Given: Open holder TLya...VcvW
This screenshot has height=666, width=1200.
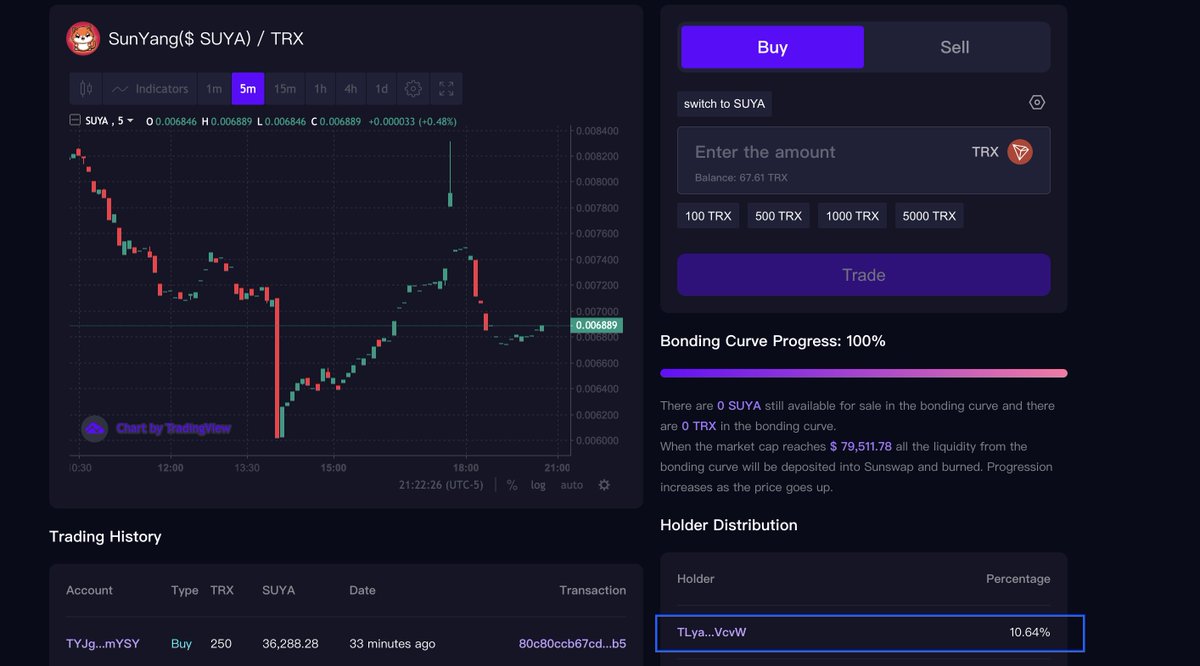Looking at the screenshot, I should coord(712,632).
